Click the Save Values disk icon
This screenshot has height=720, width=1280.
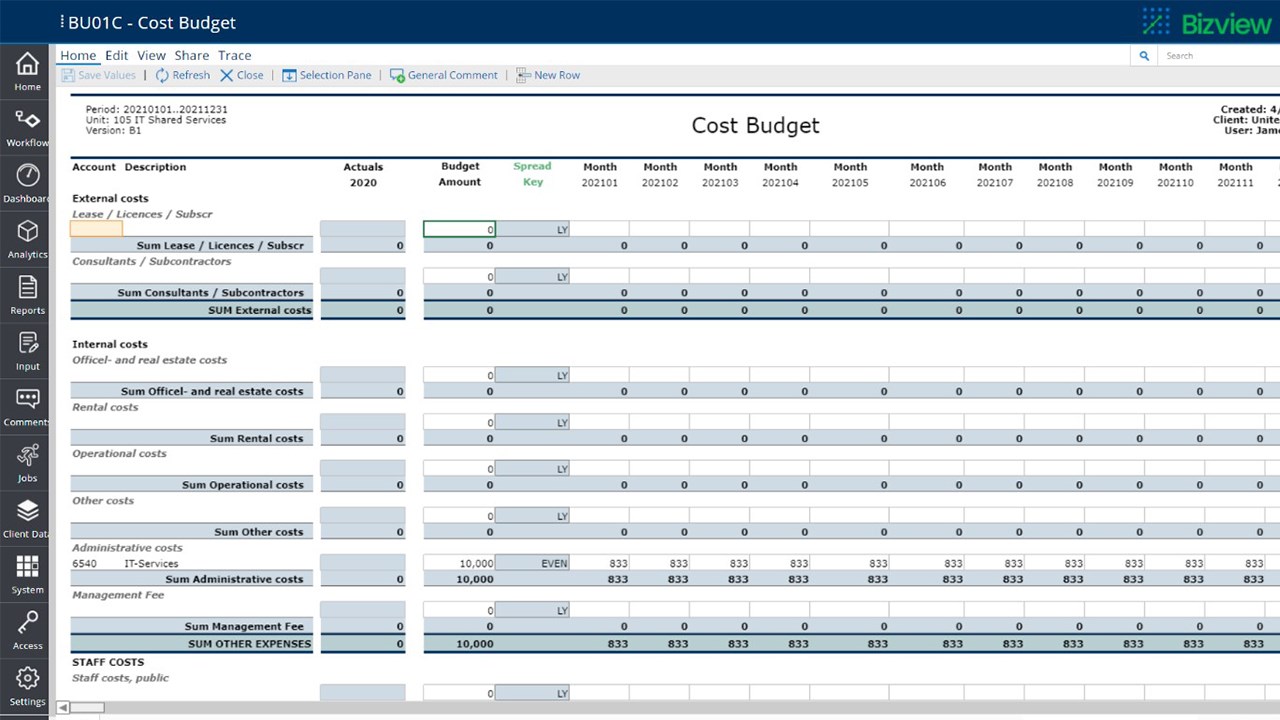68,75
